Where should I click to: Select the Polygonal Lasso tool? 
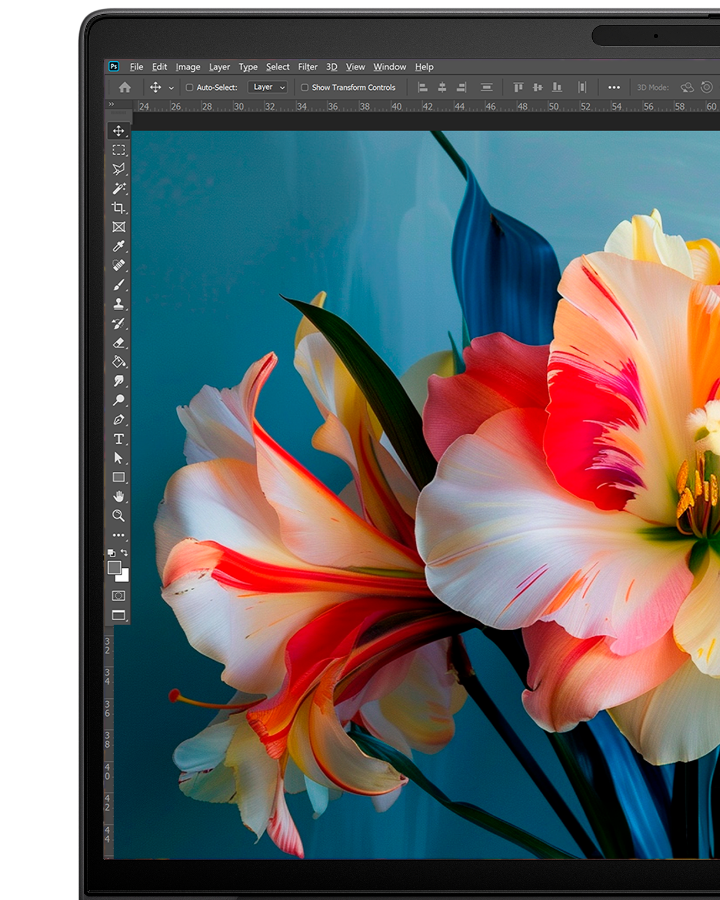tap(119, 169)
